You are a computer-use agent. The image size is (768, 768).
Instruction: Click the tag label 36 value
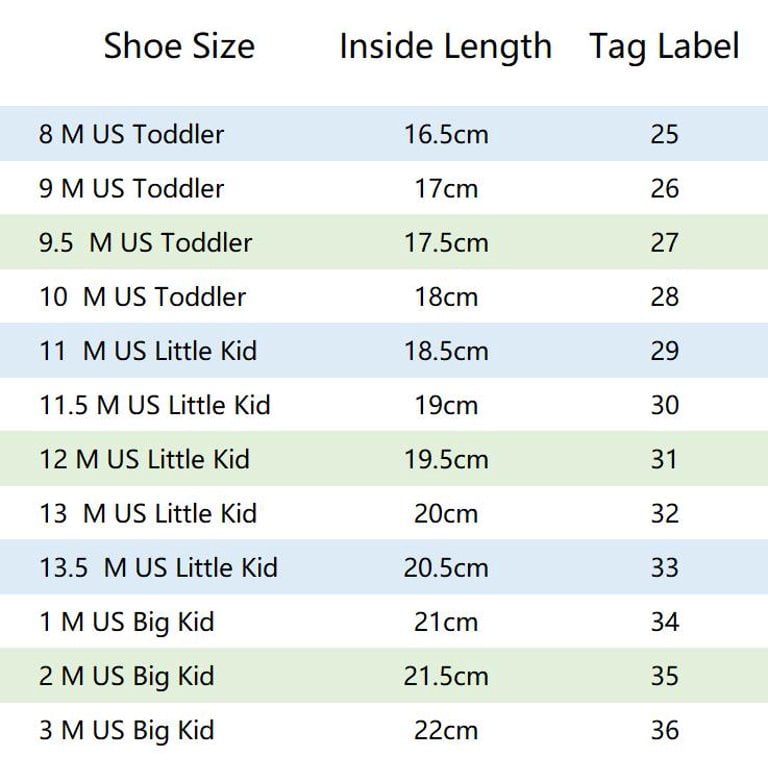pyautogui.click(x=665, y=730)
